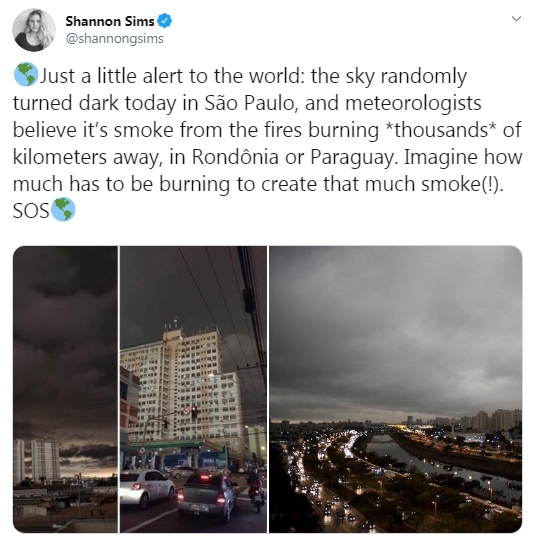The image size is (537, 555).
Task: Click the word Rondônia in the tweet
Action: pos(235,157)
